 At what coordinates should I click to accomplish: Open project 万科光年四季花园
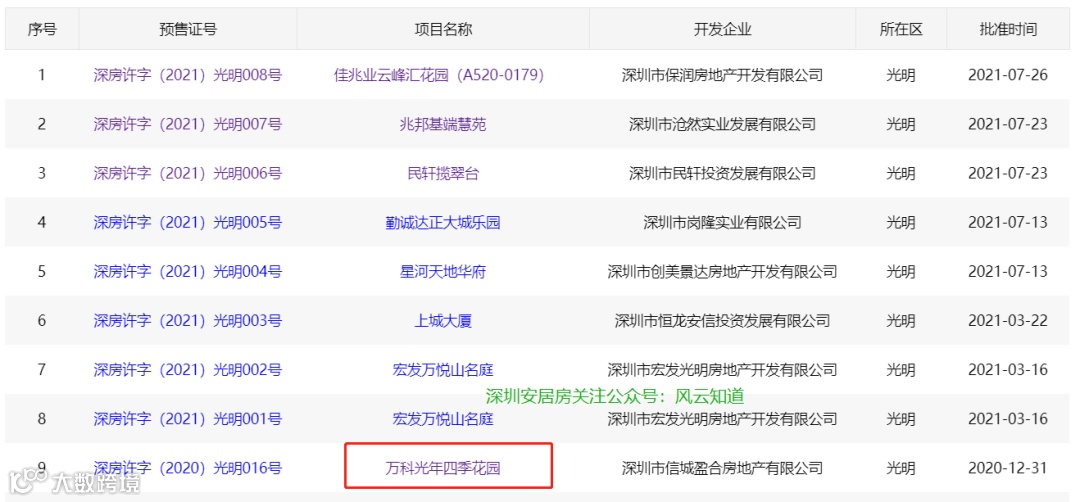point(443,468)
